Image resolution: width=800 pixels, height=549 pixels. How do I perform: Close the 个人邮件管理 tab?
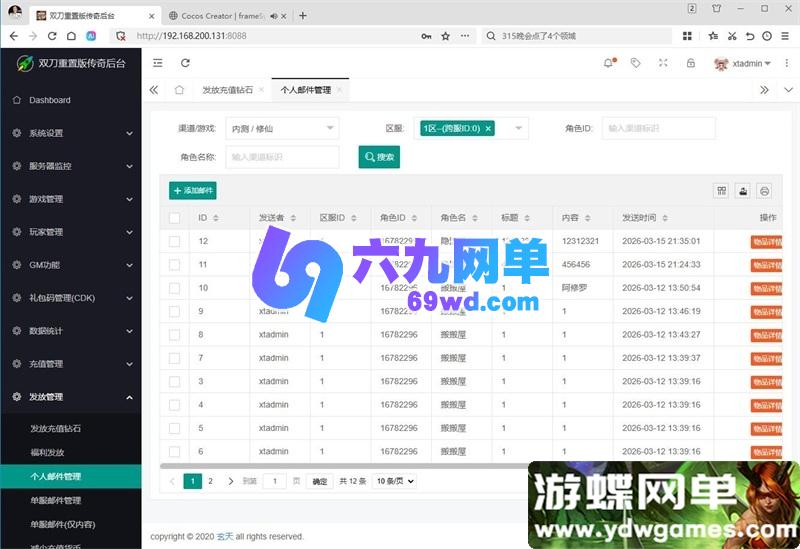(x=340, y=90)
